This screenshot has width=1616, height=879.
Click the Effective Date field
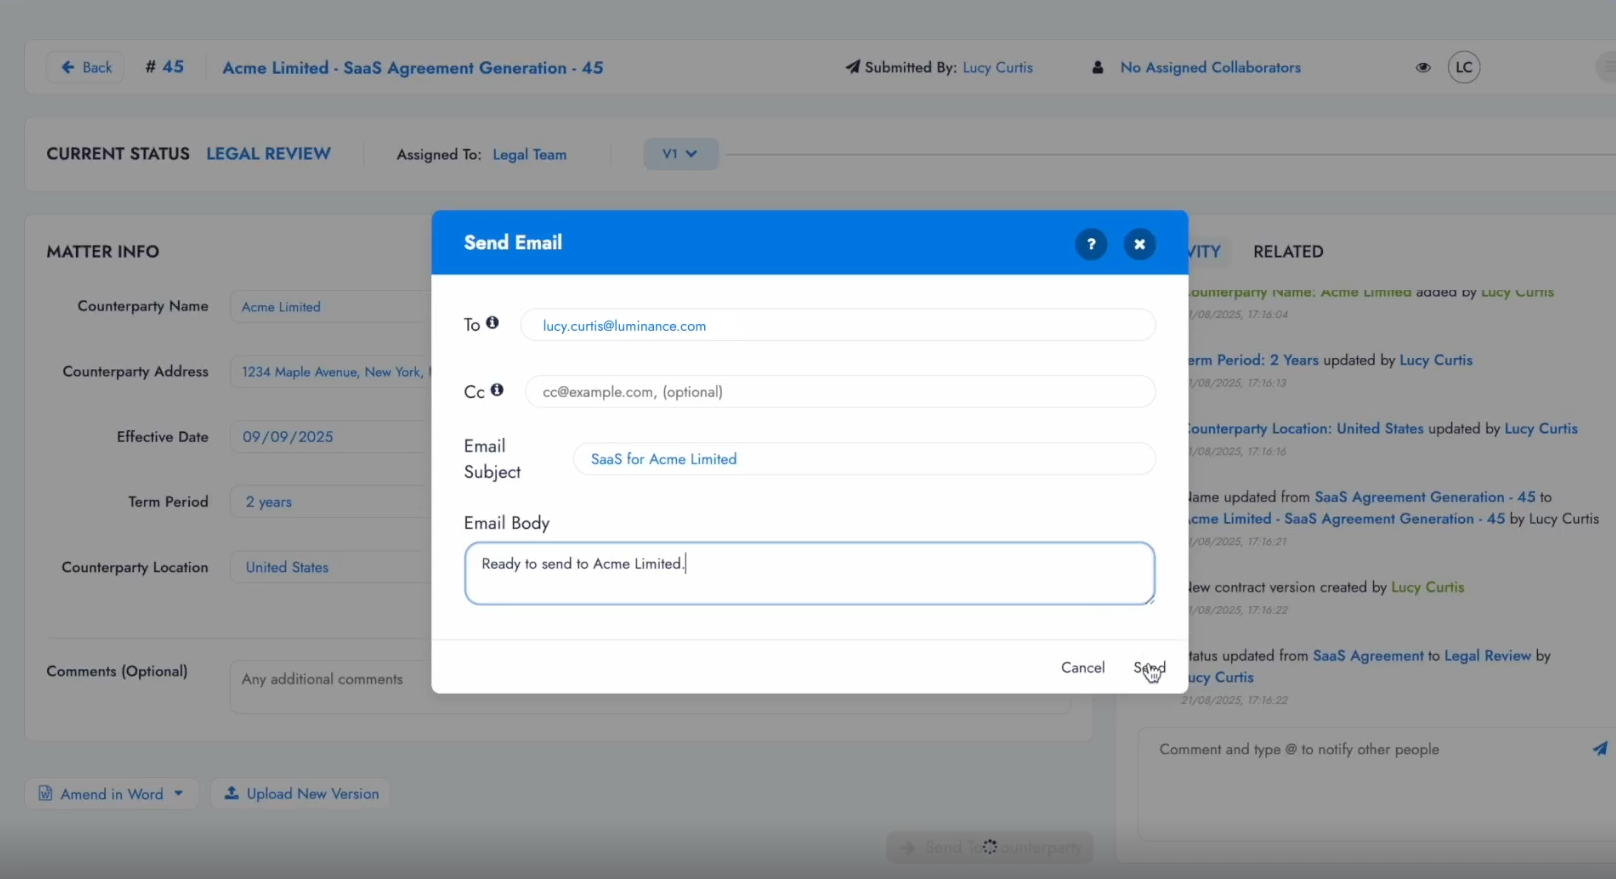pos(331,437)
